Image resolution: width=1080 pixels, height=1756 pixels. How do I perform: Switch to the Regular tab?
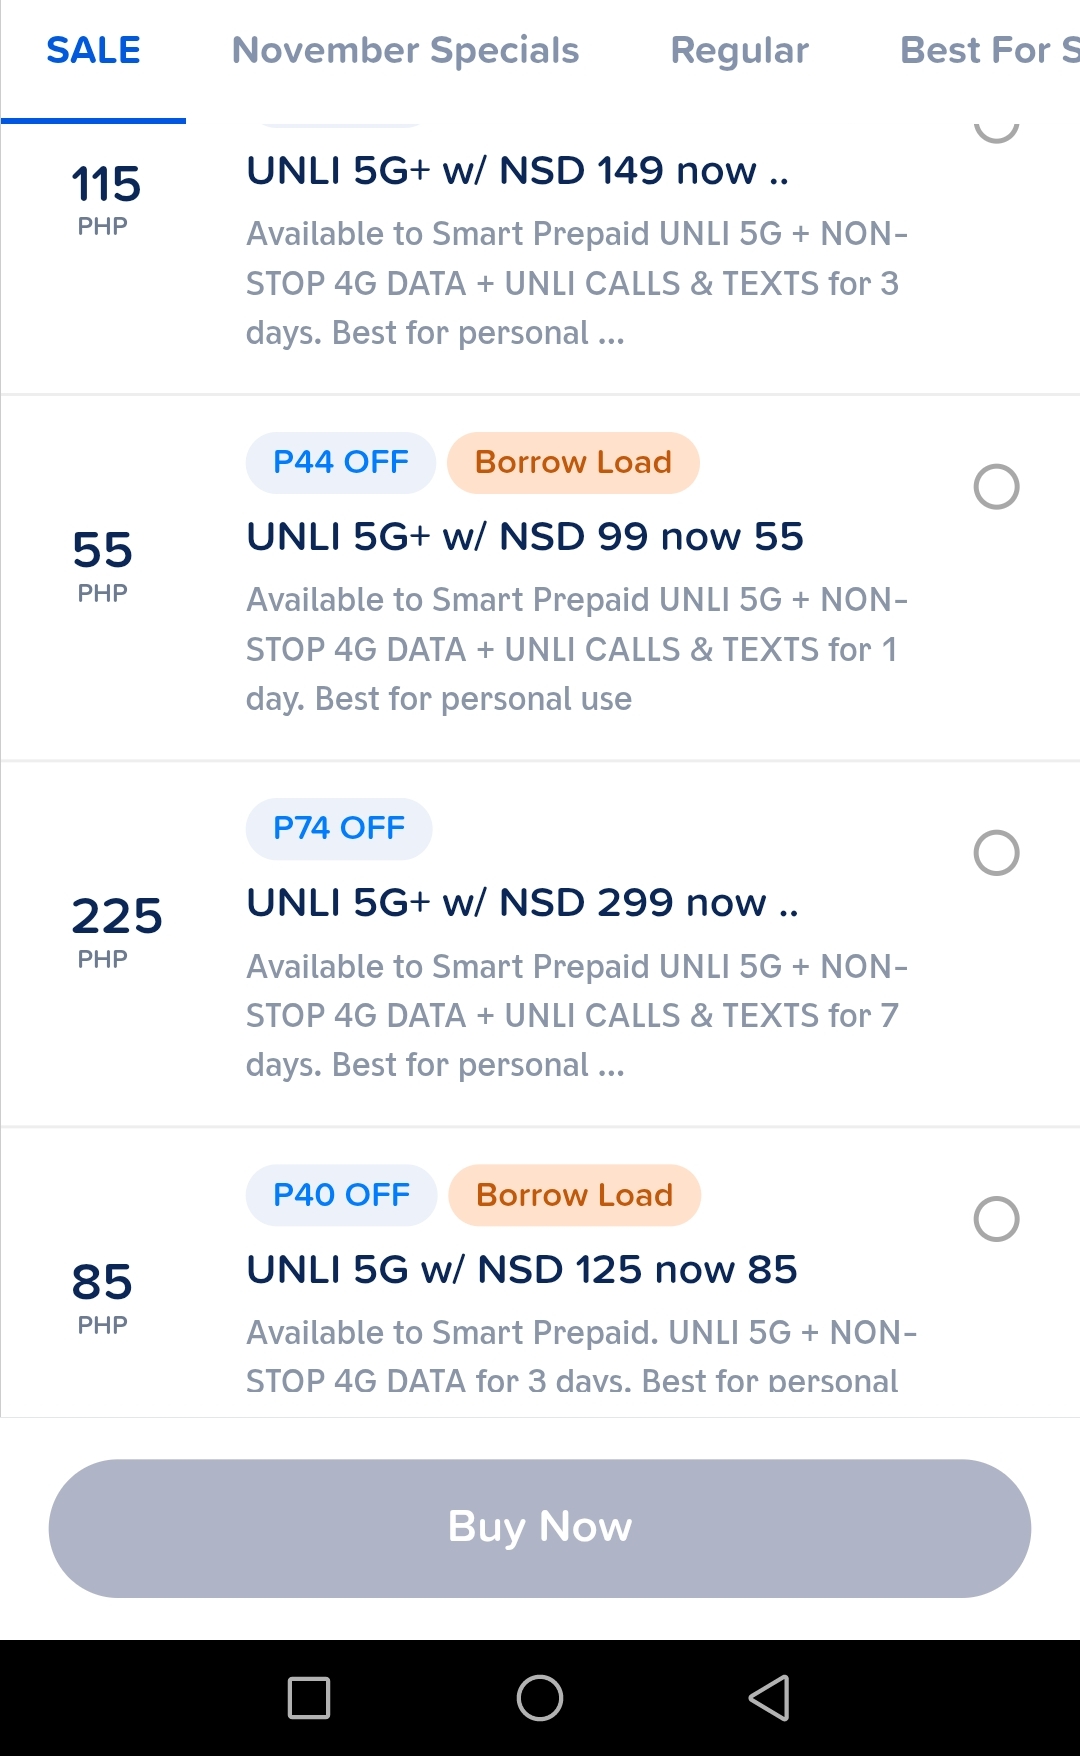739,51
